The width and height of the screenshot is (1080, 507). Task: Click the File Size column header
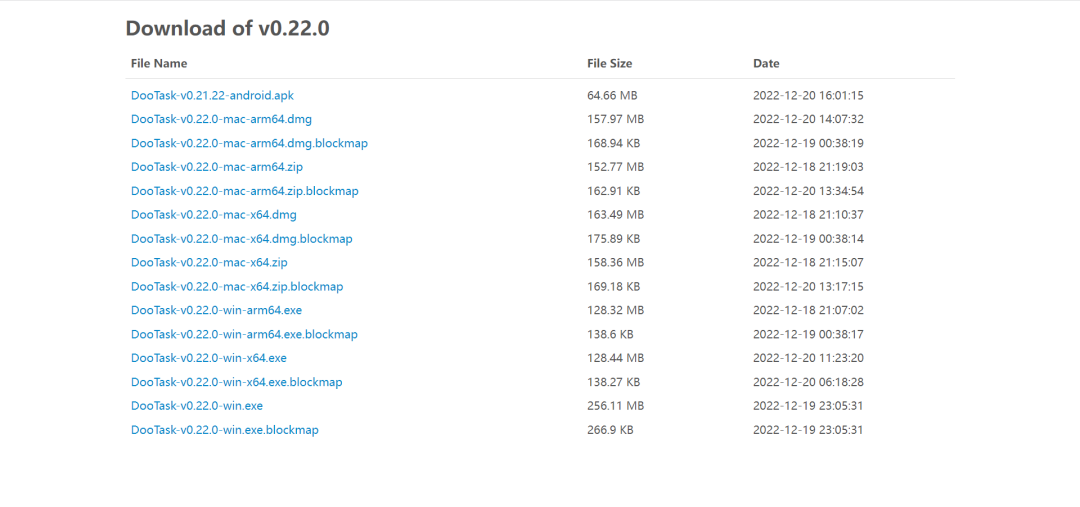click(x=609, y=64)
